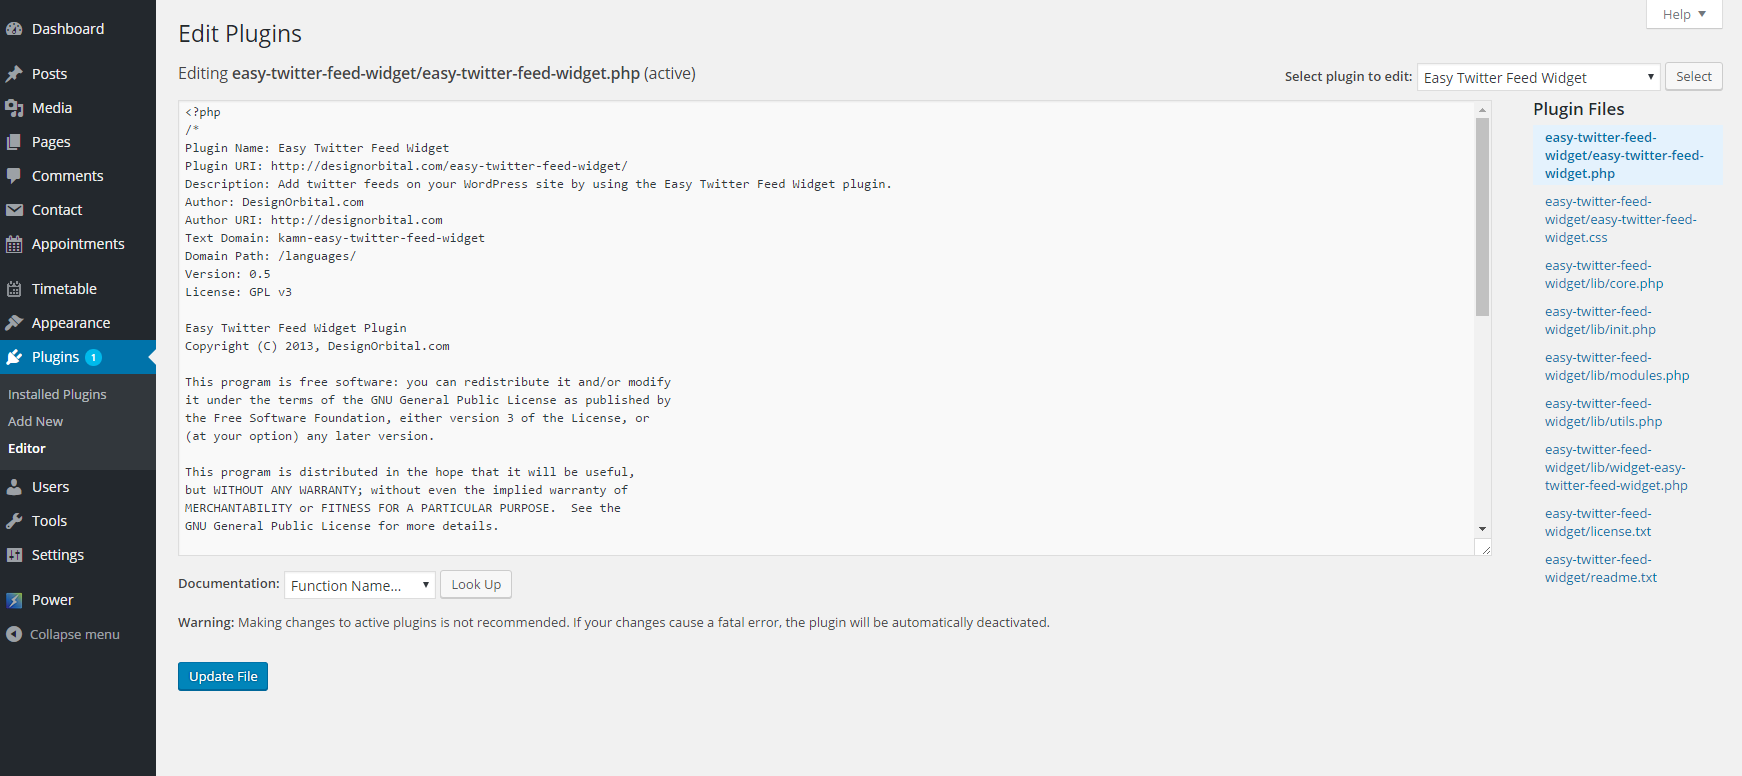Image resolution: width=1742 pixels, height=776 pixels.
Task: Open Users via the person icon
Action: coord(15,486)
